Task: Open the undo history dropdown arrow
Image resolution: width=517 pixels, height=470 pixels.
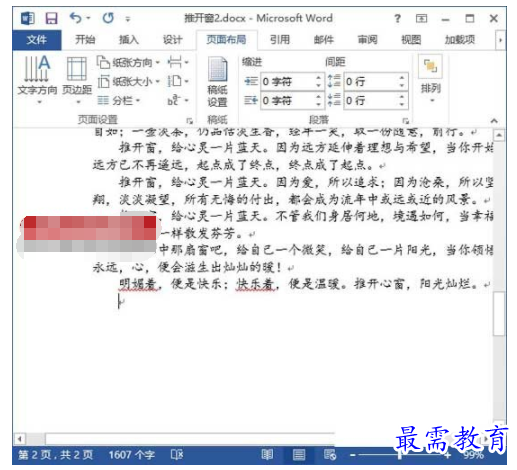Action: coord(88,18)
